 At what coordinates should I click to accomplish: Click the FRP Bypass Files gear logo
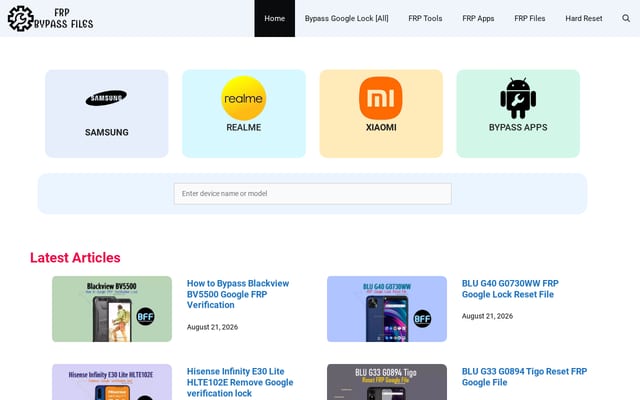(20, 18)
